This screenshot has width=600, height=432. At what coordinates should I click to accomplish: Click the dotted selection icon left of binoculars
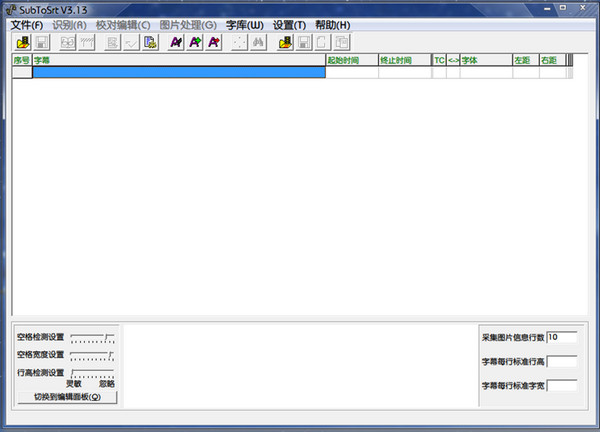(239, 43)
